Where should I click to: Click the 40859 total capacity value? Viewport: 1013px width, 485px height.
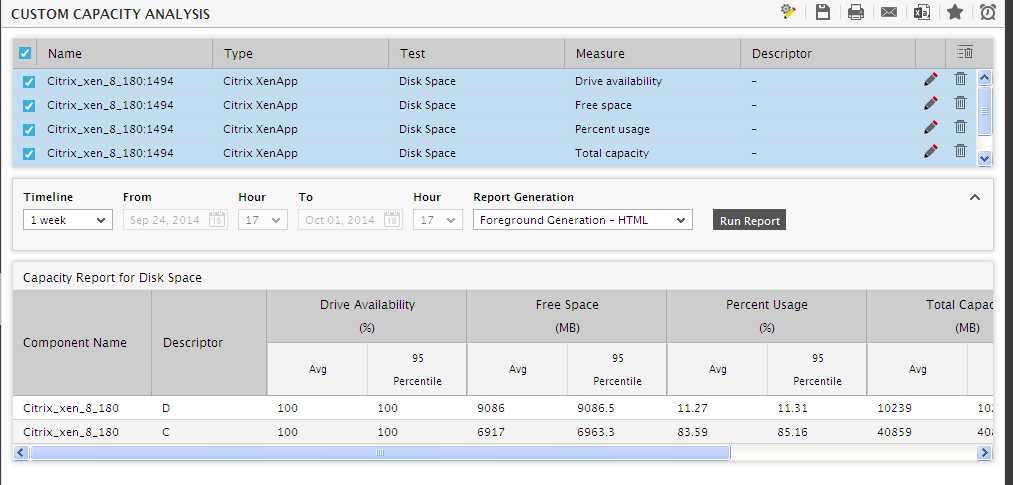click(x=895, y=432)
